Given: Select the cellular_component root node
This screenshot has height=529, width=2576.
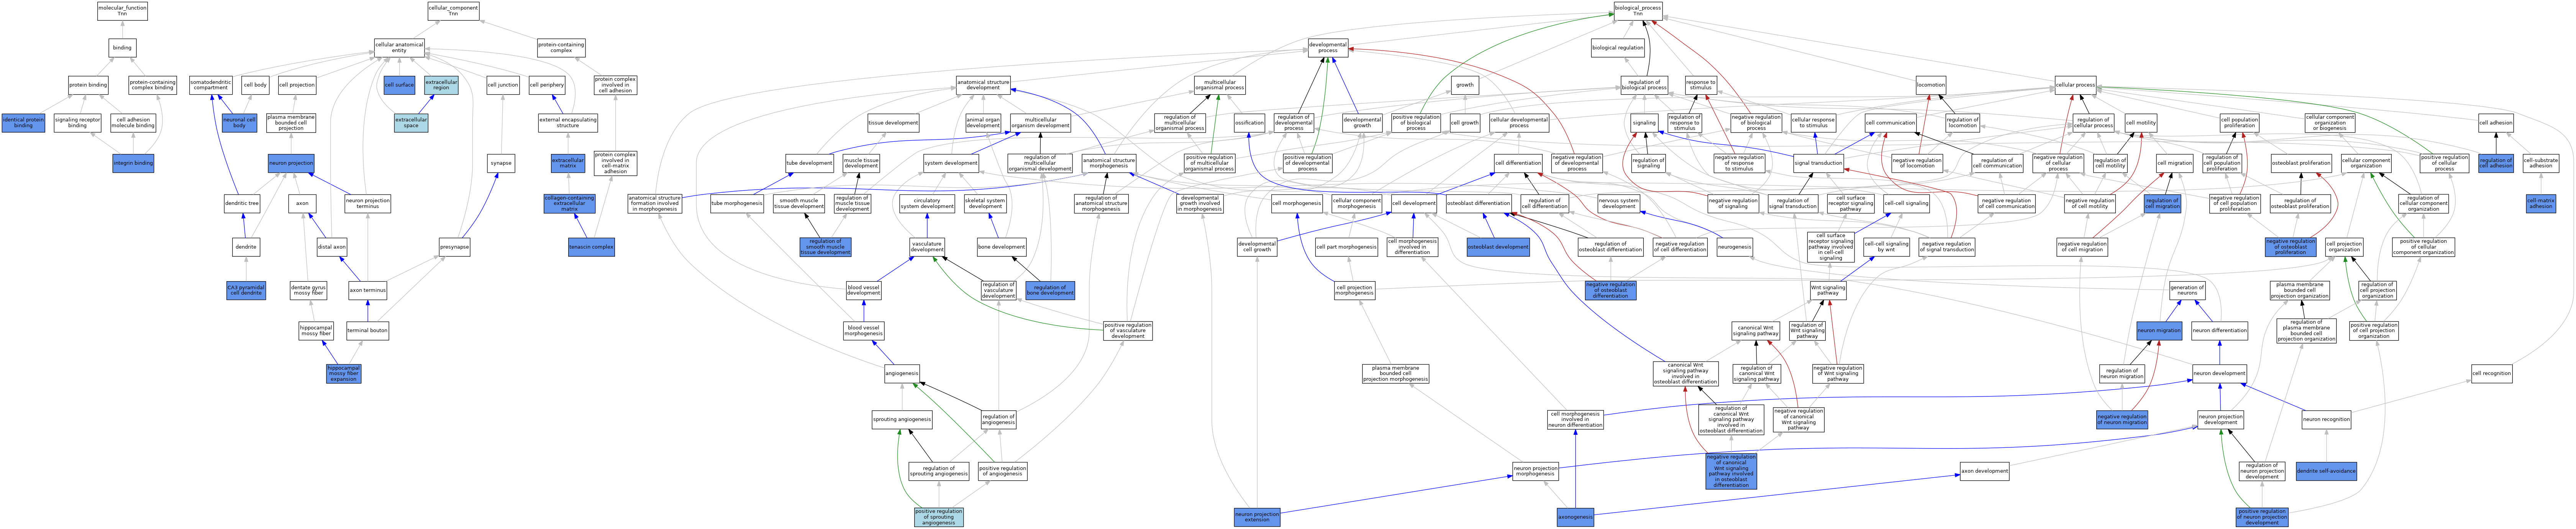Looking at the screenshot, I should 453,11.
